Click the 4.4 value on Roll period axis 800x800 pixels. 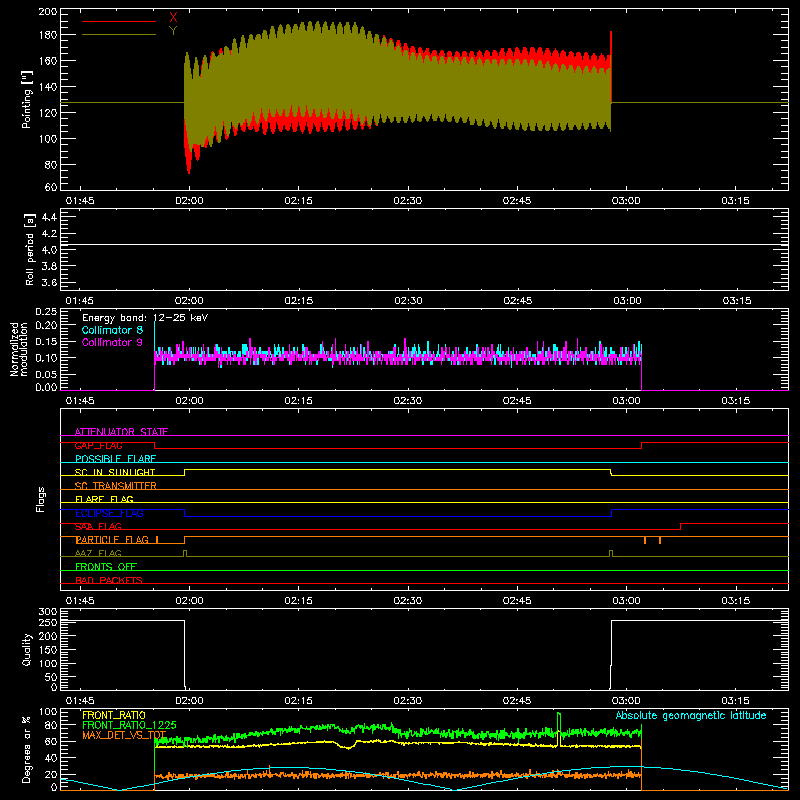(49, 217)
